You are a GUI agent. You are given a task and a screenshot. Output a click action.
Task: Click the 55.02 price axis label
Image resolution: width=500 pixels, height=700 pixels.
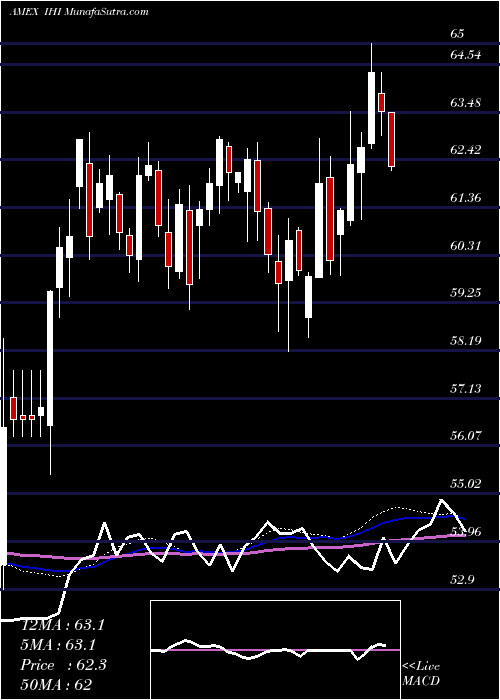tap(466, 484)
